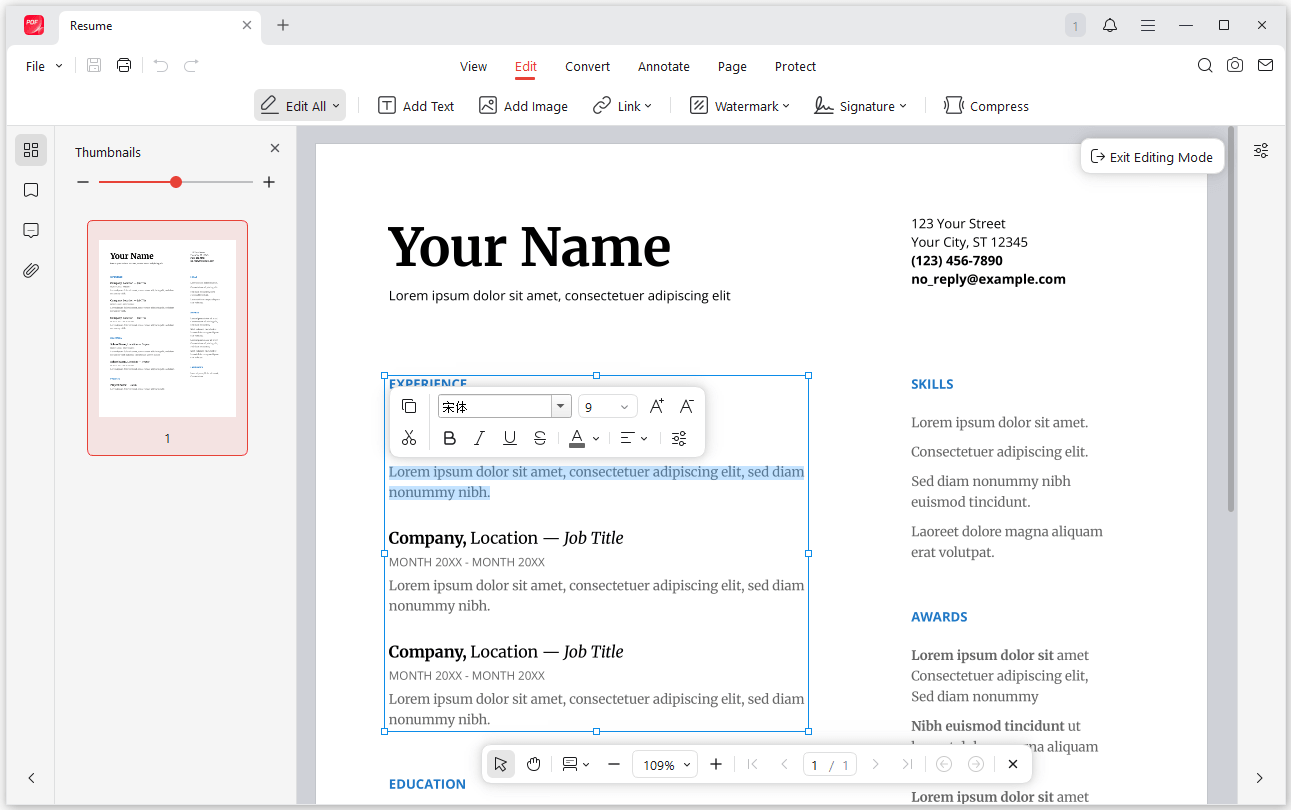Expand the Watermark dropdown
Screen dimensions: 1291x810
click(x=786, y=106)
